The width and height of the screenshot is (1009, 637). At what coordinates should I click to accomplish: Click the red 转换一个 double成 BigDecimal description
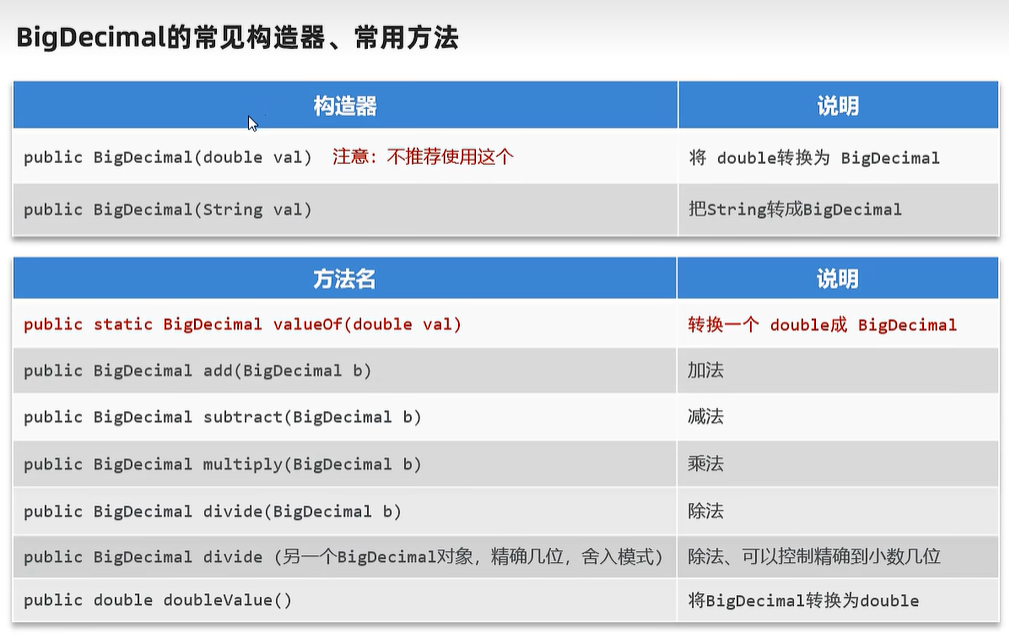pos(822,324)
